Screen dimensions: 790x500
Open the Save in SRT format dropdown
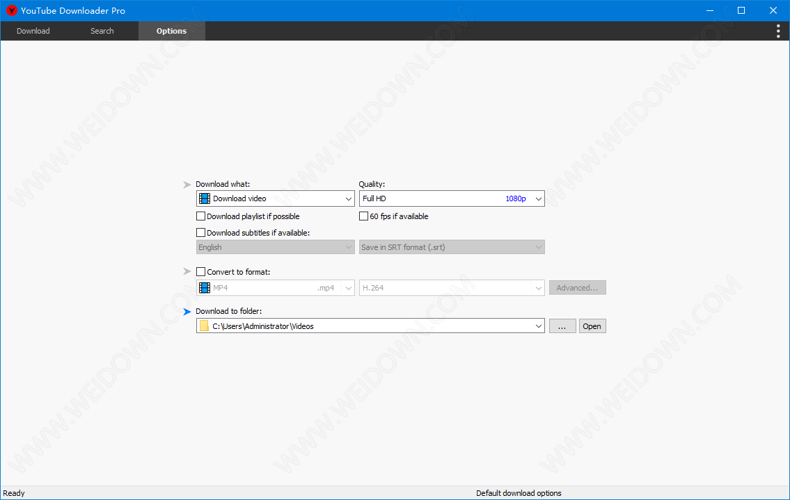coord(451,247)
